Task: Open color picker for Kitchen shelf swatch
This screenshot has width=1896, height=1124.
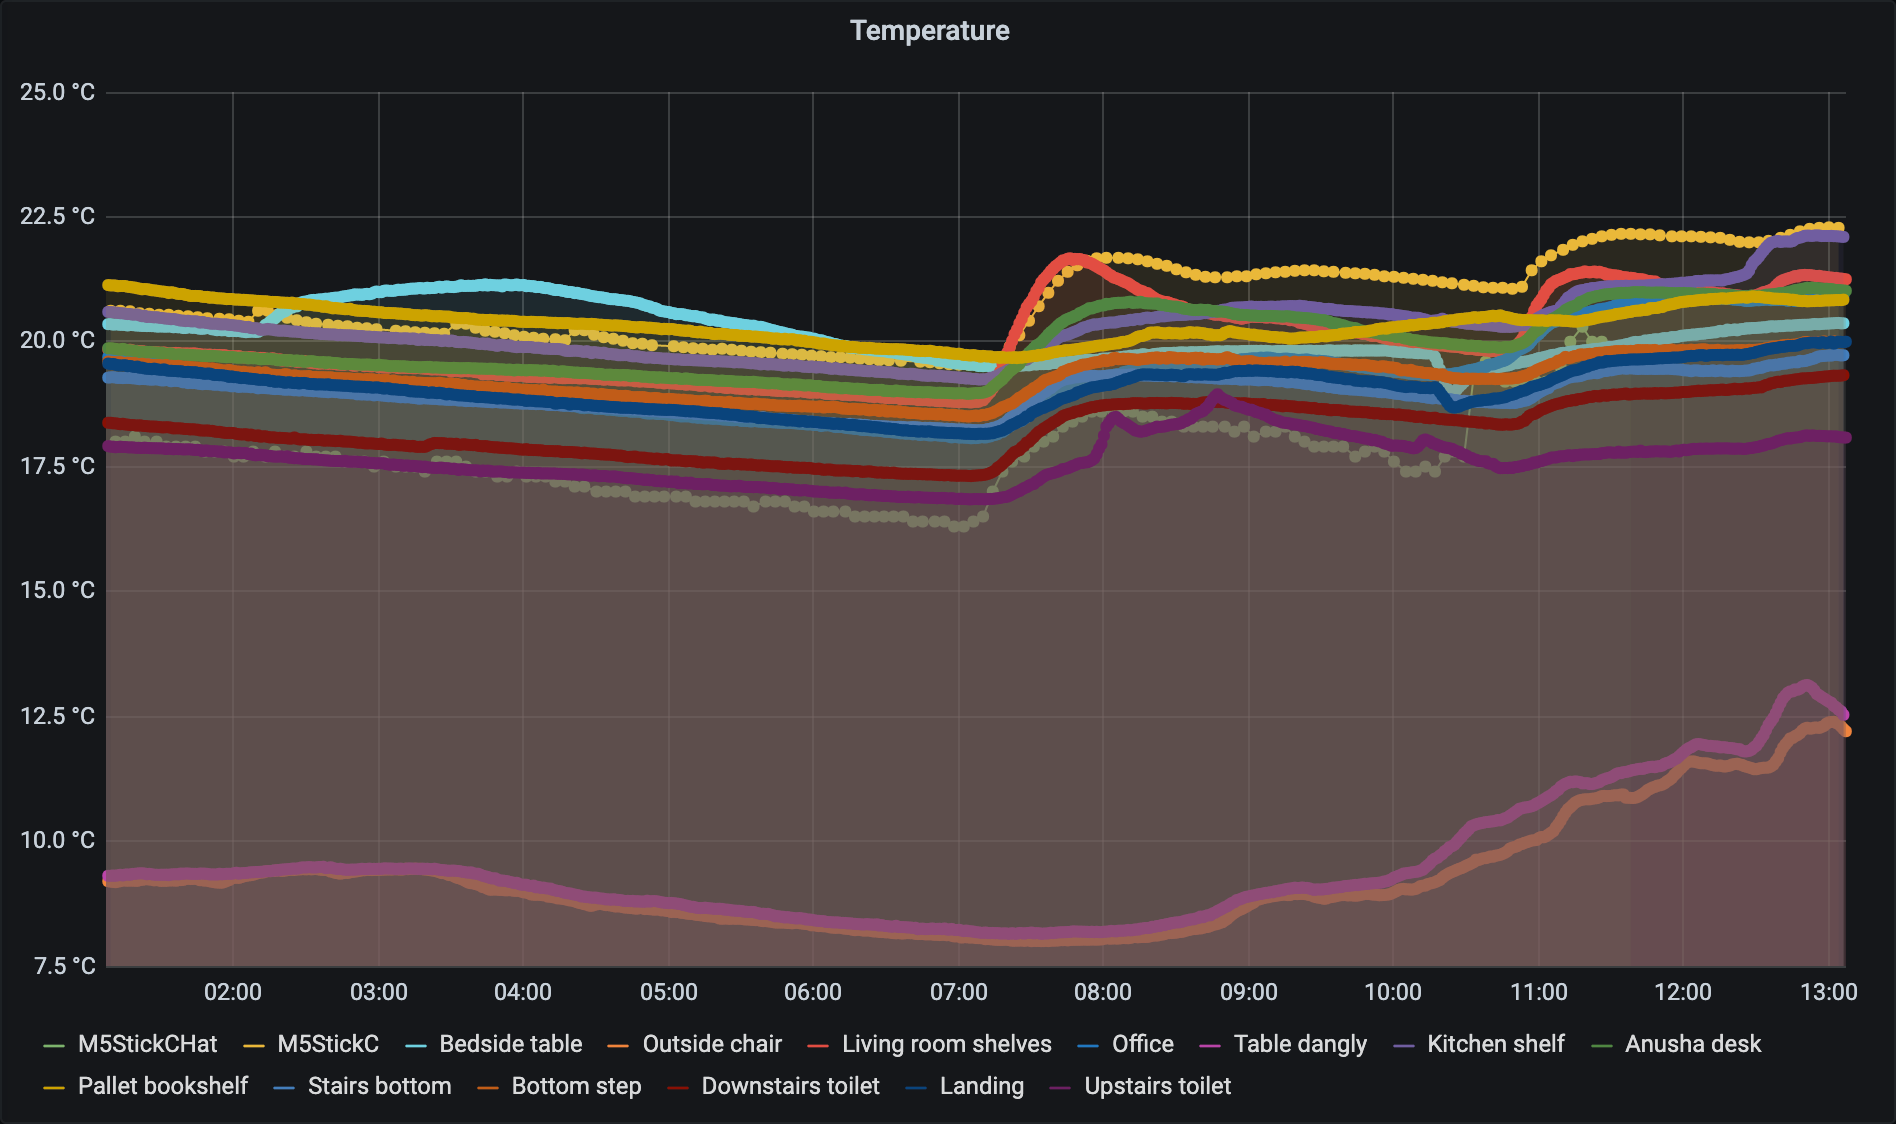Action: (1404, 1046)
